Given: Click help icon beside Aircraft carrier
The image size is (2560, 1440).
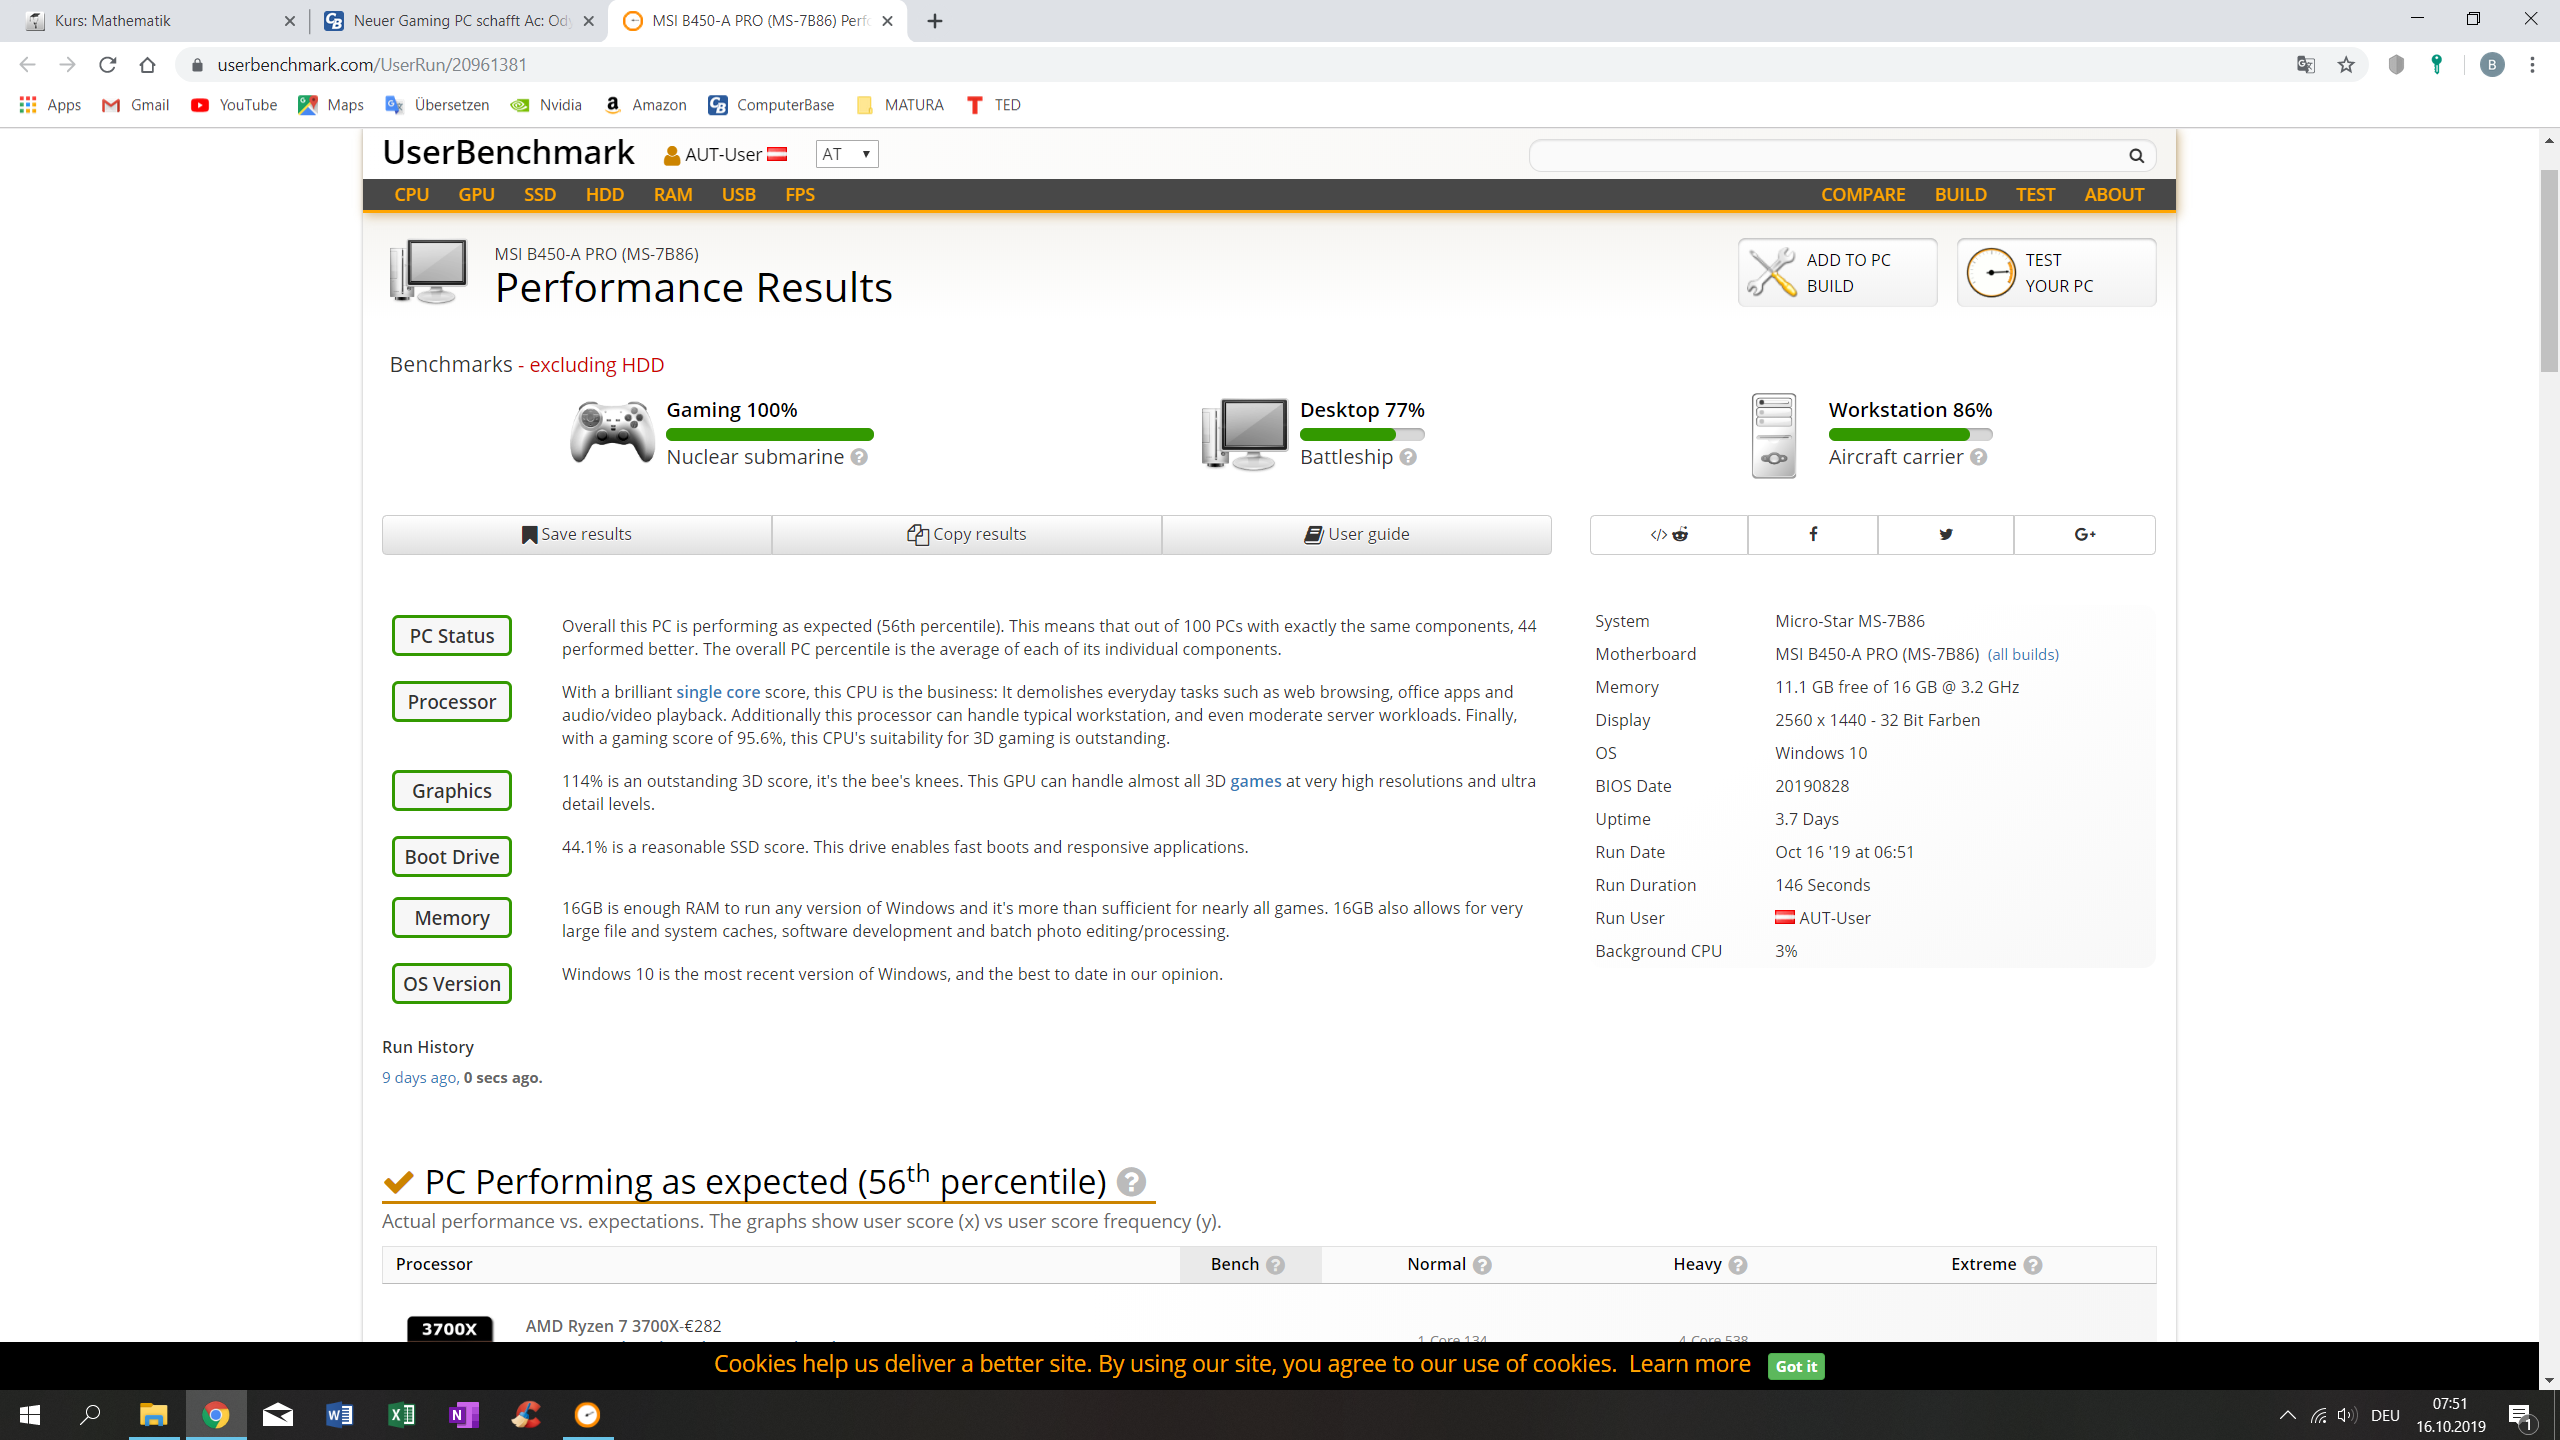Looking at the screenshot, I should point(1978,457).
